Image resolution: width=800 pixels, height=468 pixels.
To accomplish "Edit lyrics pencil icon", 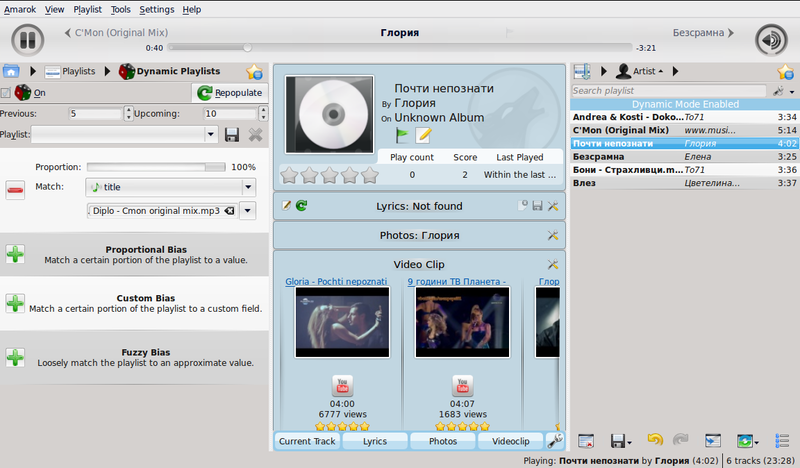I will (287, 206).
